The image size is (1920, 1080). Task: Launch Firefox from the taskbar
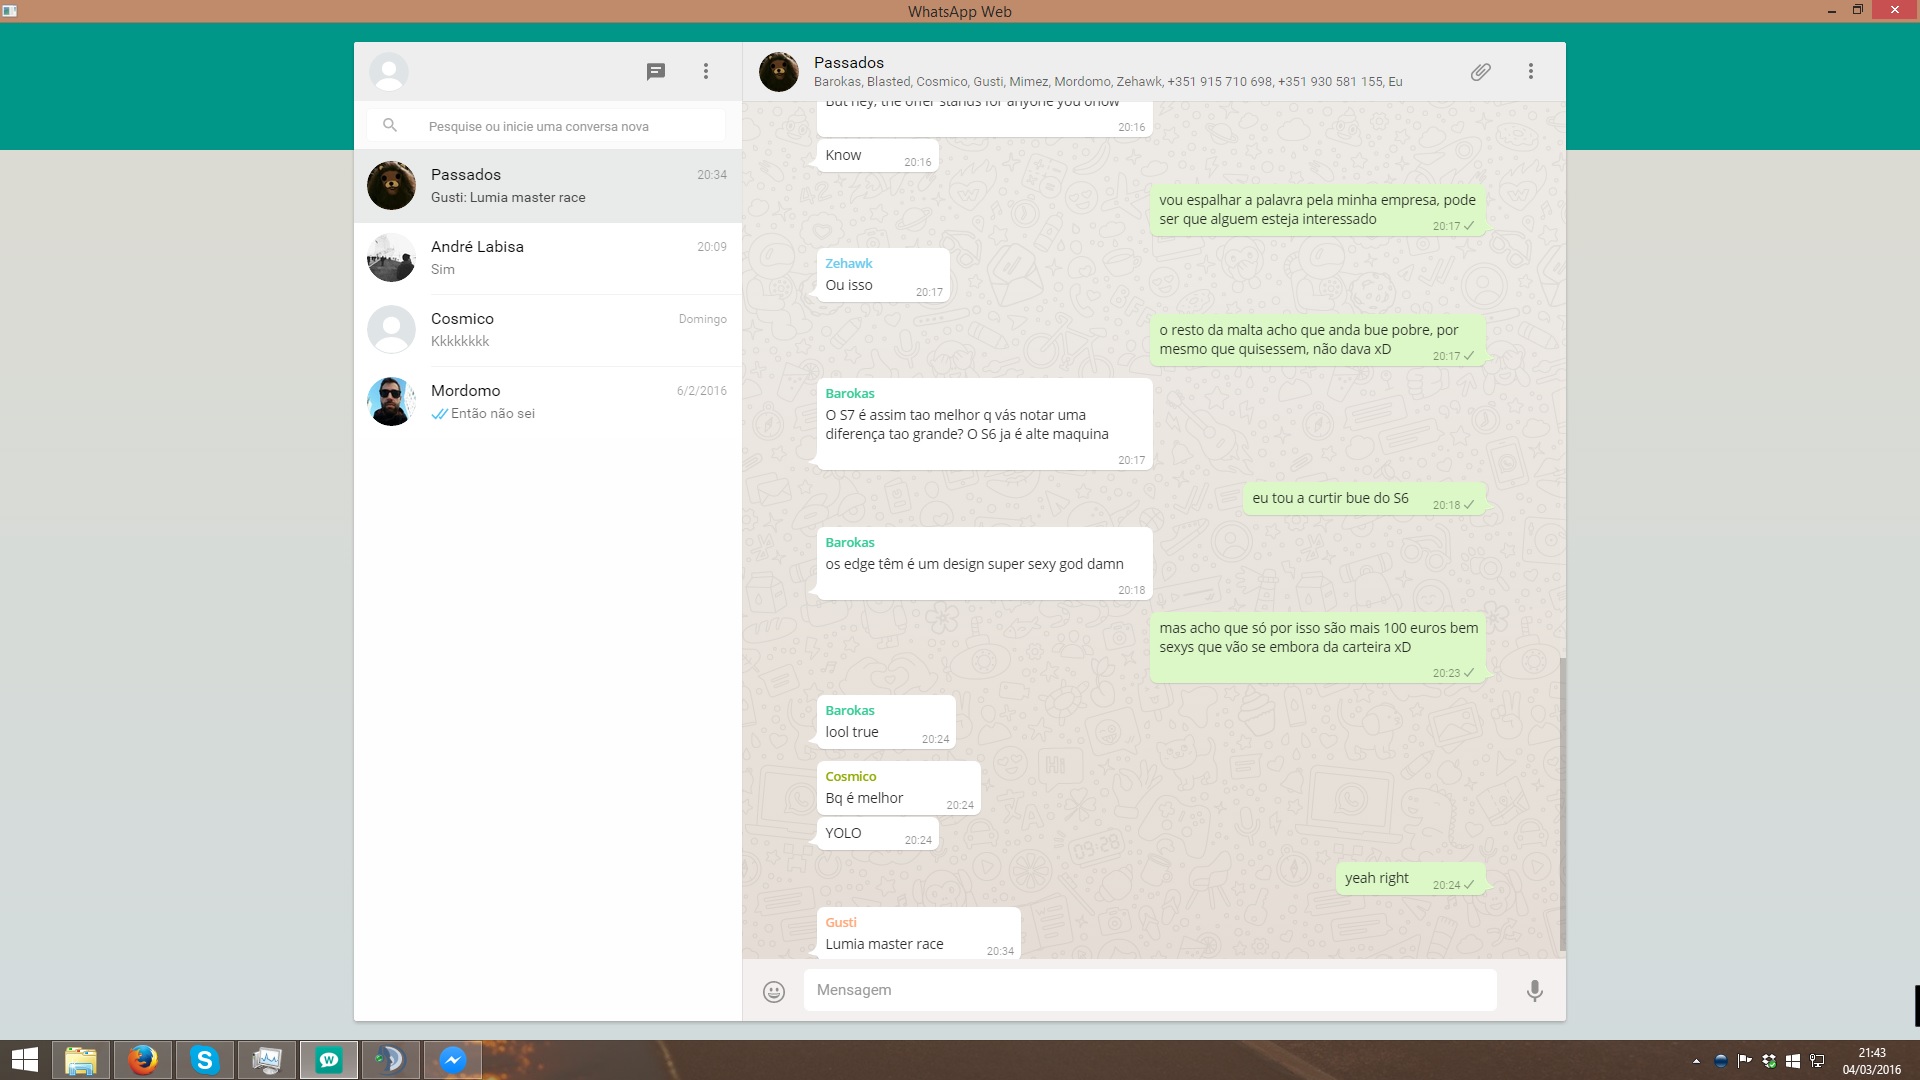coord(143,1060)
